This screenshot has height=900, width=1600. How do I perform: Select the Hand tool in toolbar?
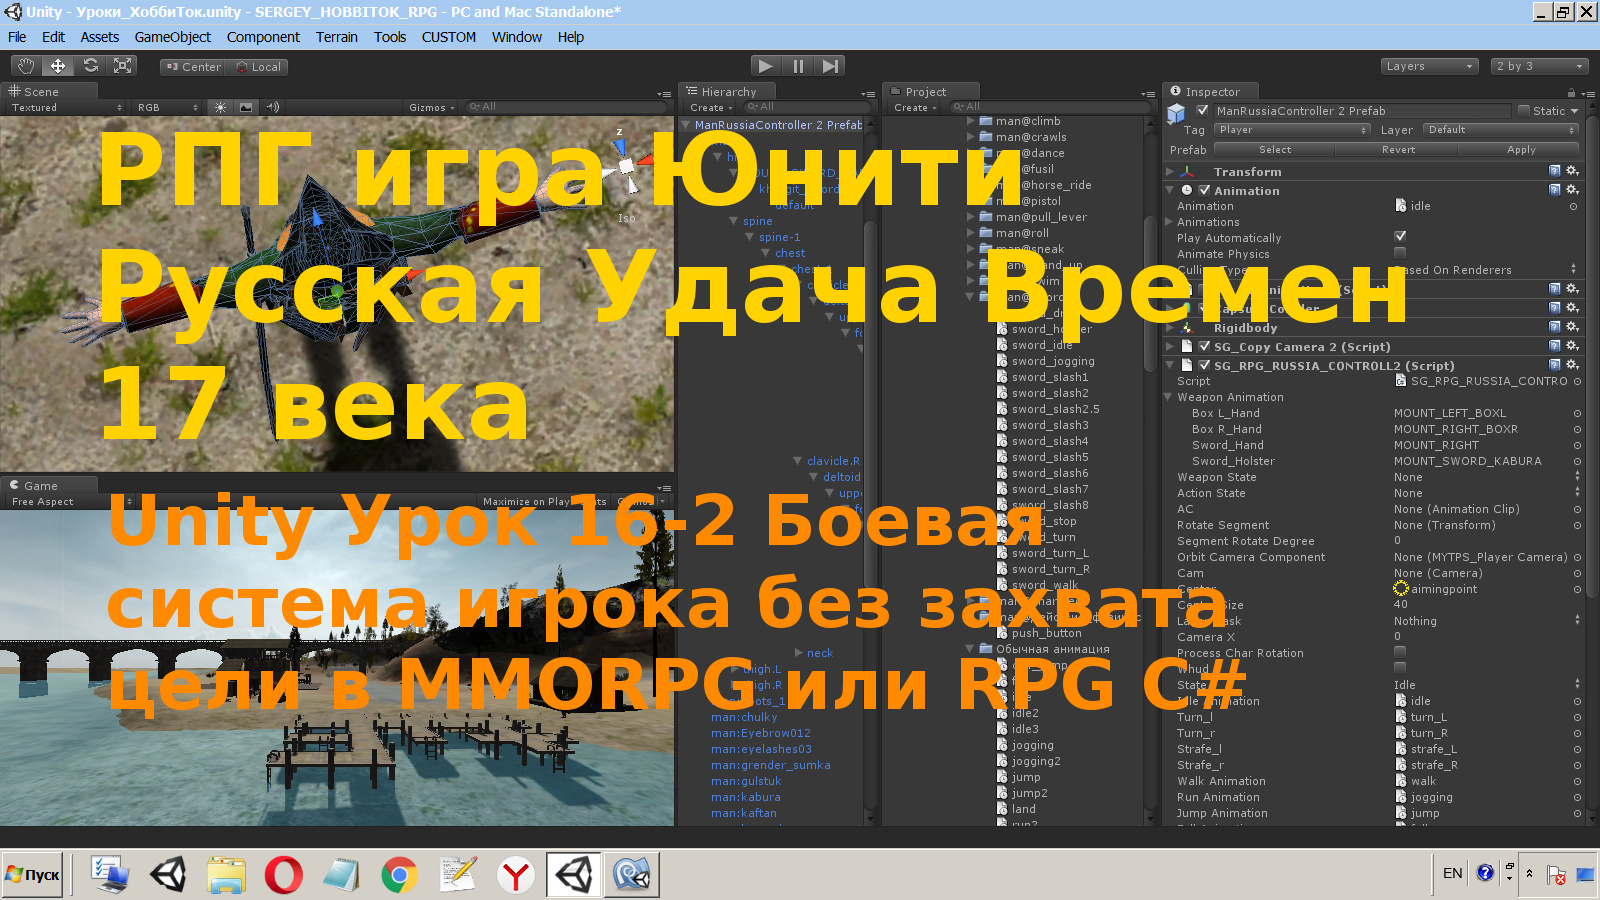pyautogui.click(x=26, y=66)
